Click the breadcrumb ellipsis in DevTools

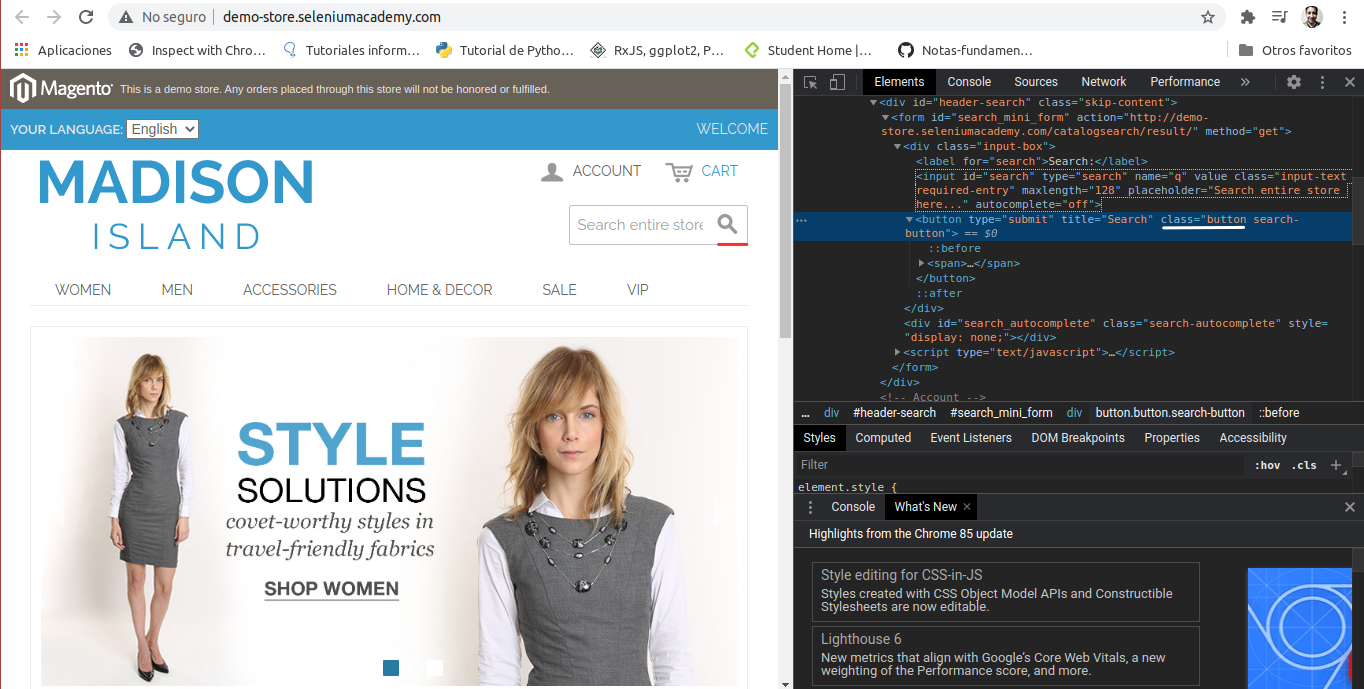(805, 413)
